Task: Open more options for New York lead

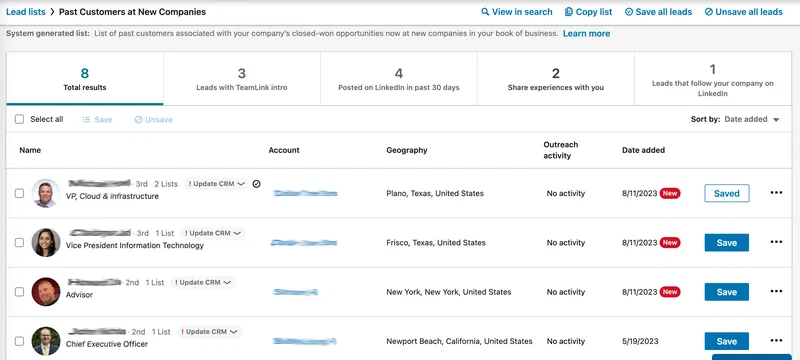Action: tap(776, 291)
